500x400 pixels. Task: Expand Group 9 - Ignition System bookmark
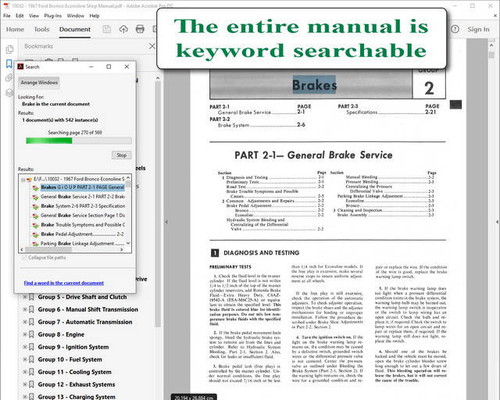[25, 347]
